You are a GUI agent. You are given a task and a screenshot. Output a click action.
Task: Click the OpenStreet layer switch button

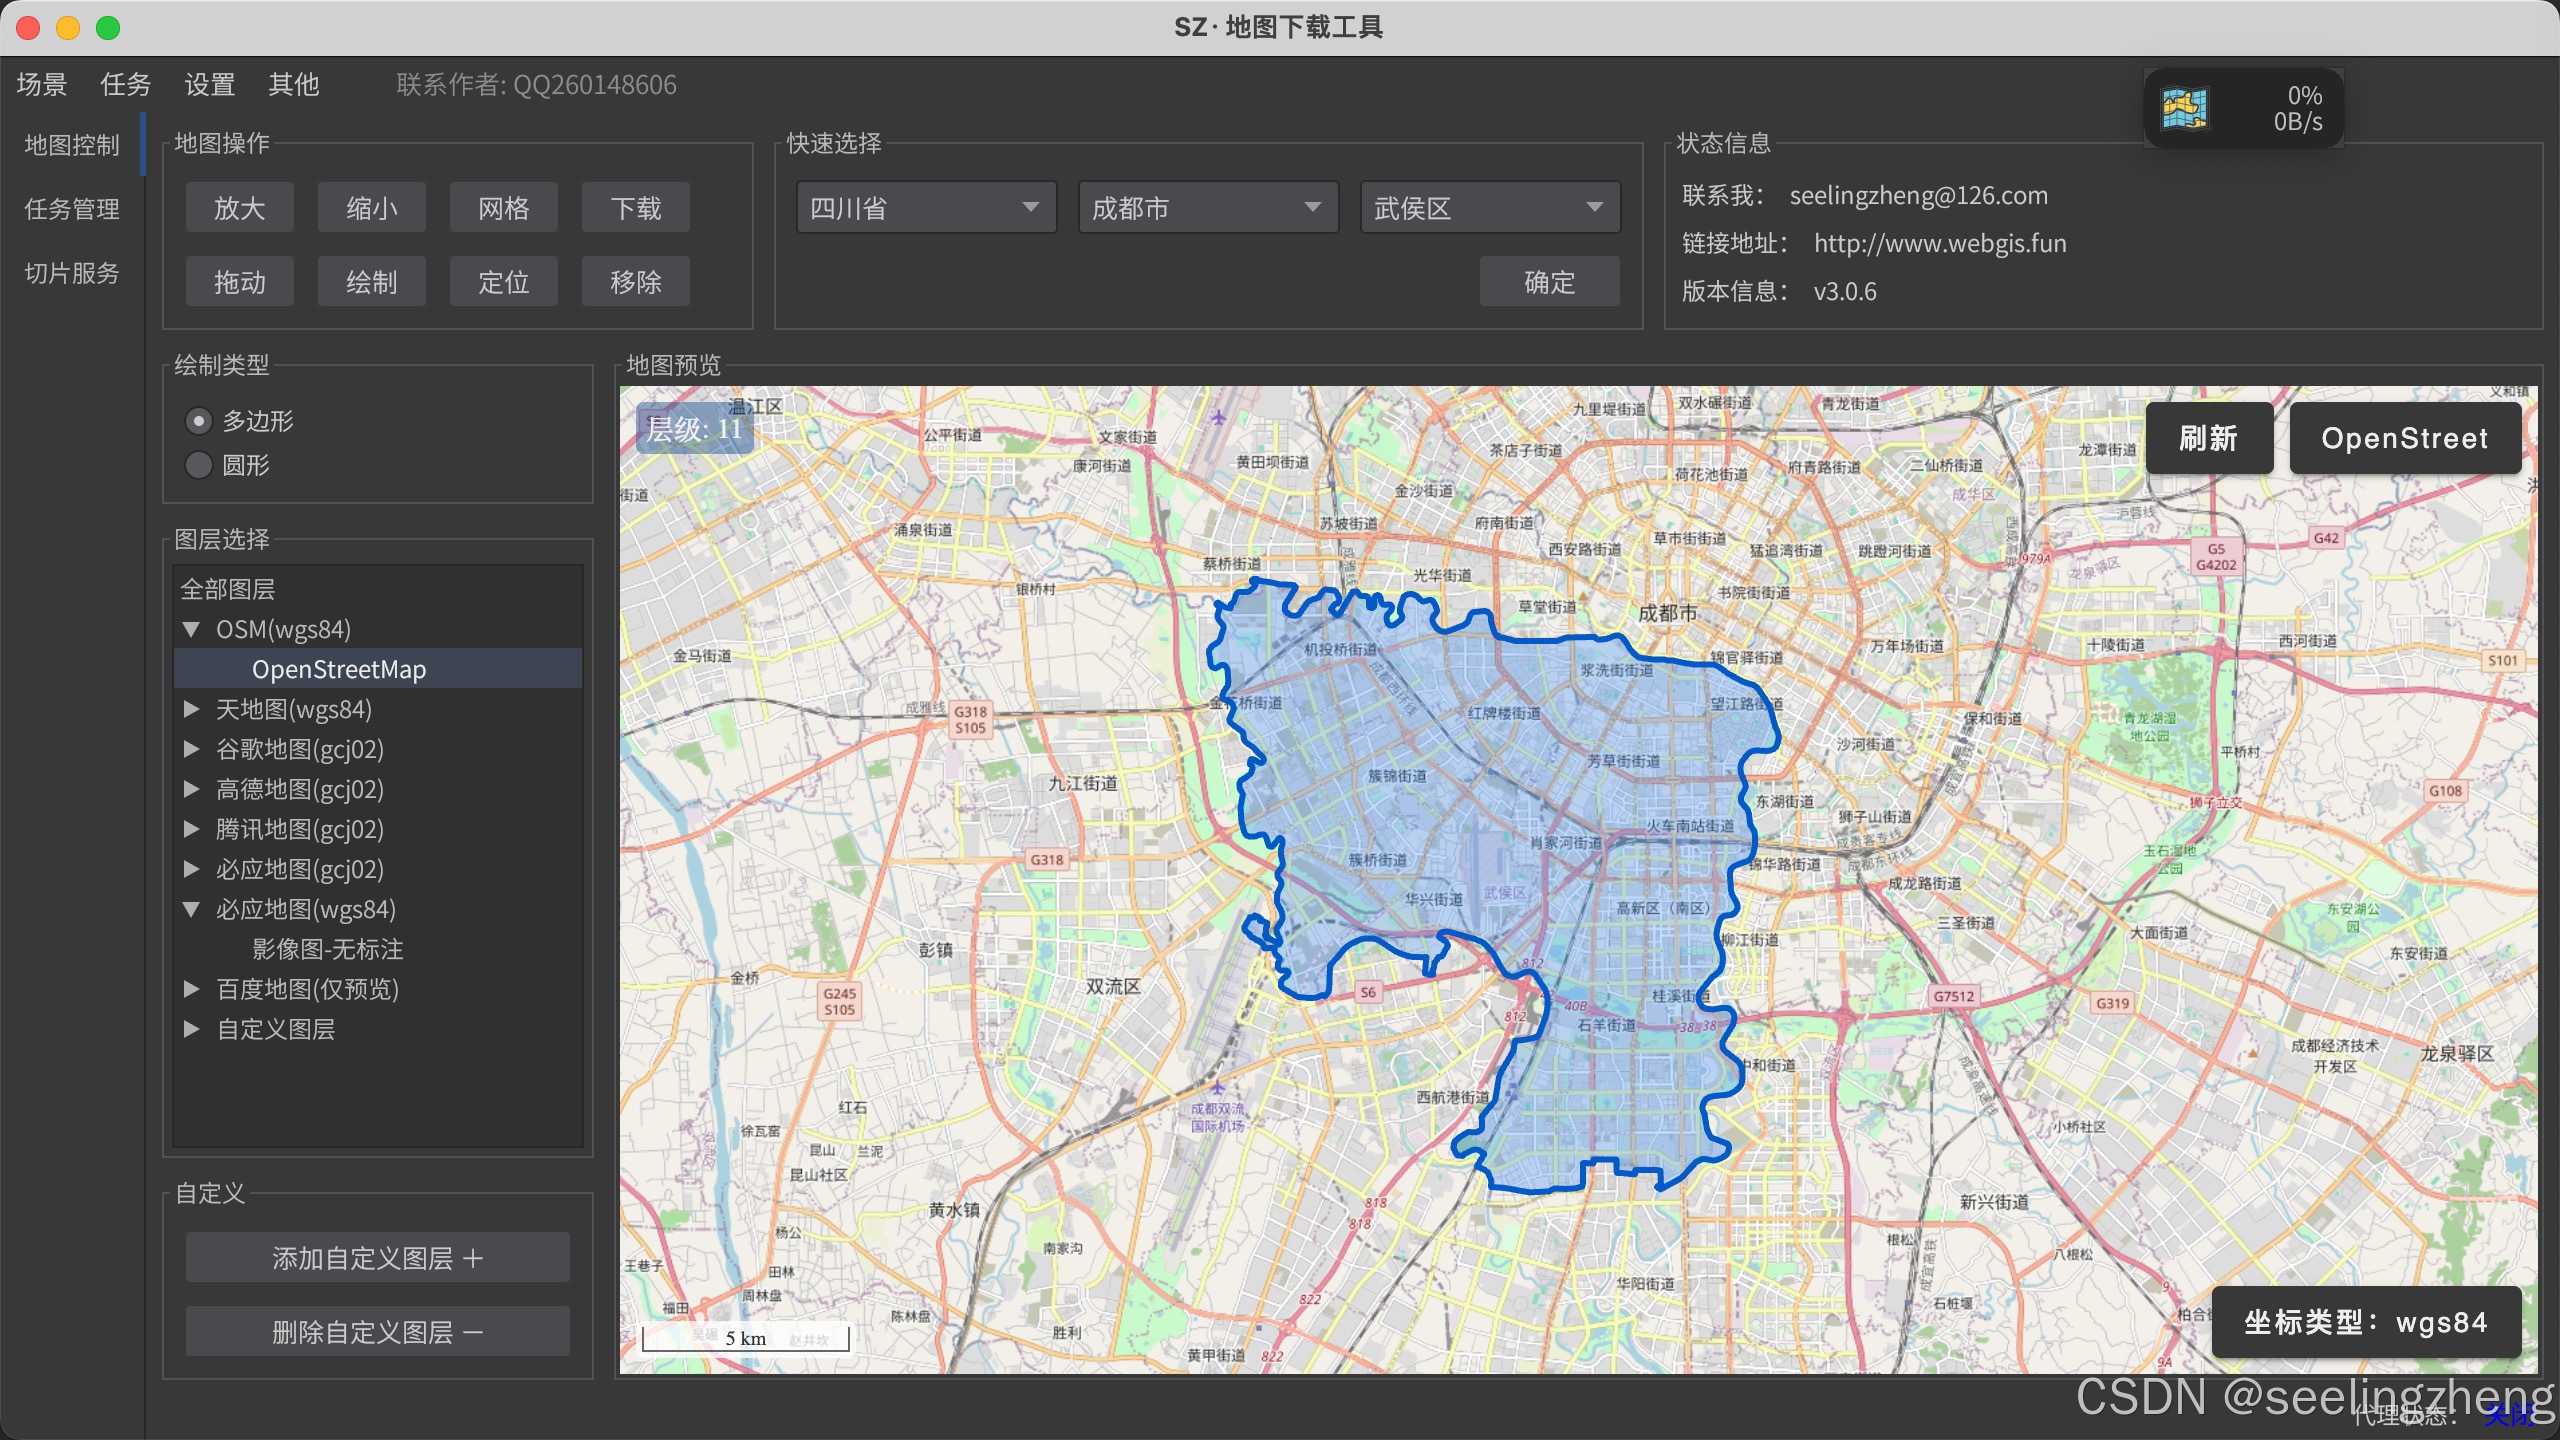2404,438
